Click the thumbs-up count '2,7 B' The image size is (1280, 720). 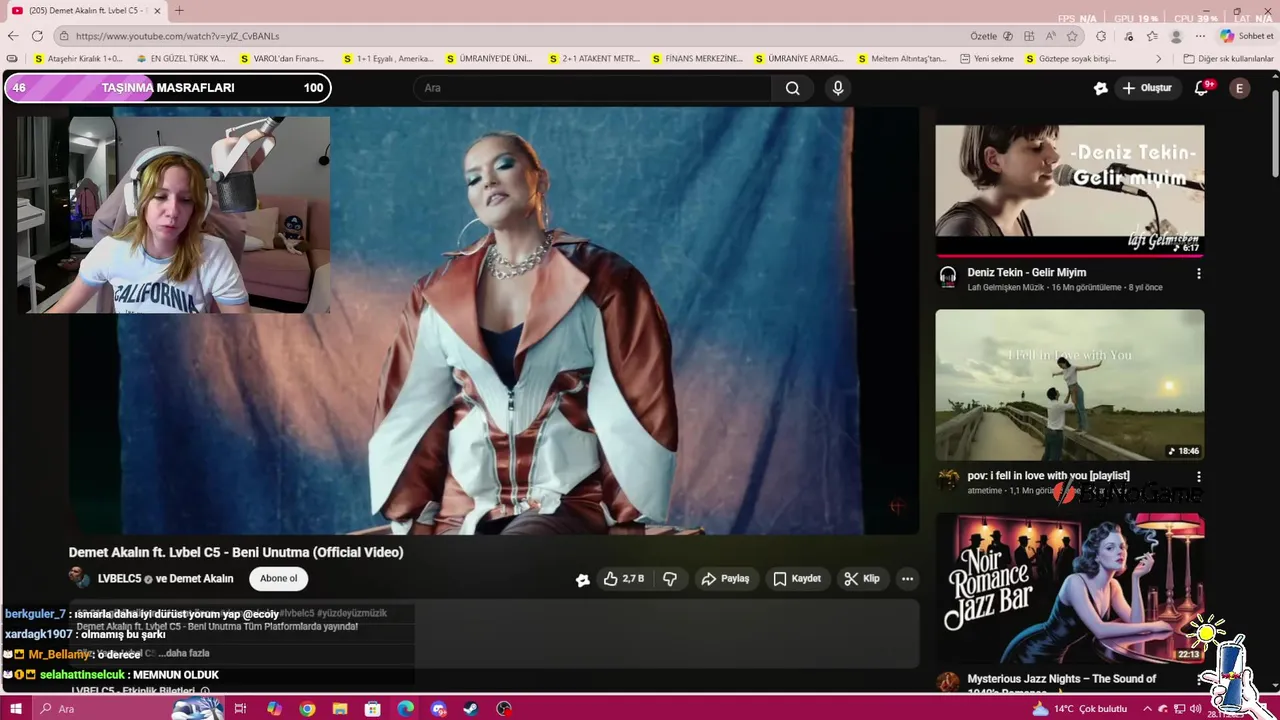pos(634,578)
